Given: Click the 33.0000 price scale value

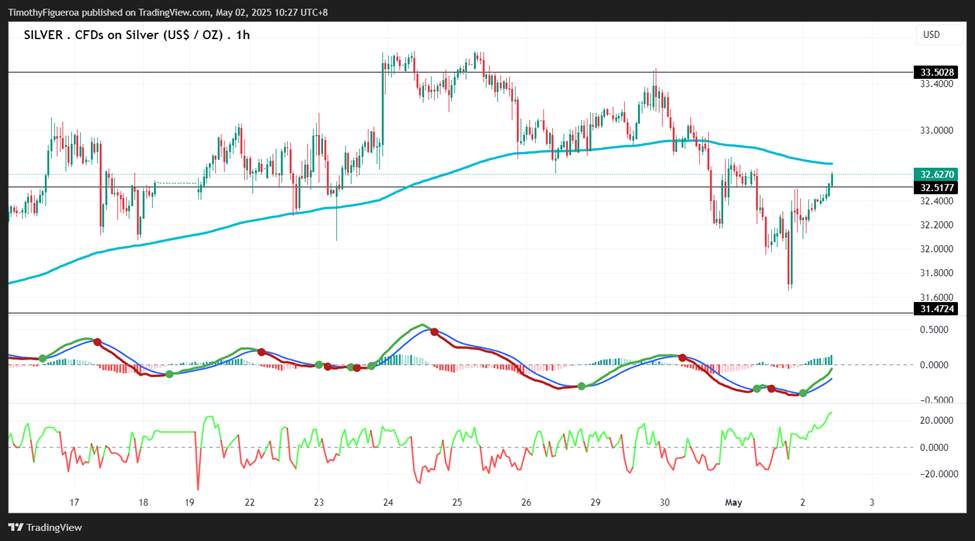Looking at the screenshot, I should [936, 131].
